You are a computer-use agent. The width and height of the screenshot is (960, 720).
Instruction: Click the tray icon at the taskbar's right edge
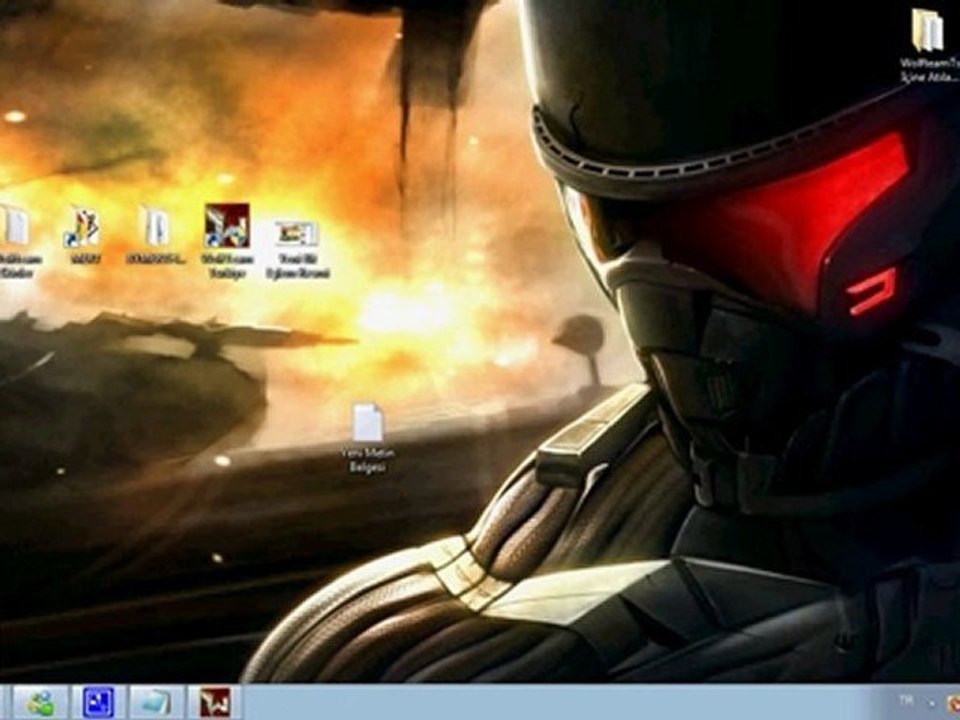pyautogui.click(x=953, y=703)
